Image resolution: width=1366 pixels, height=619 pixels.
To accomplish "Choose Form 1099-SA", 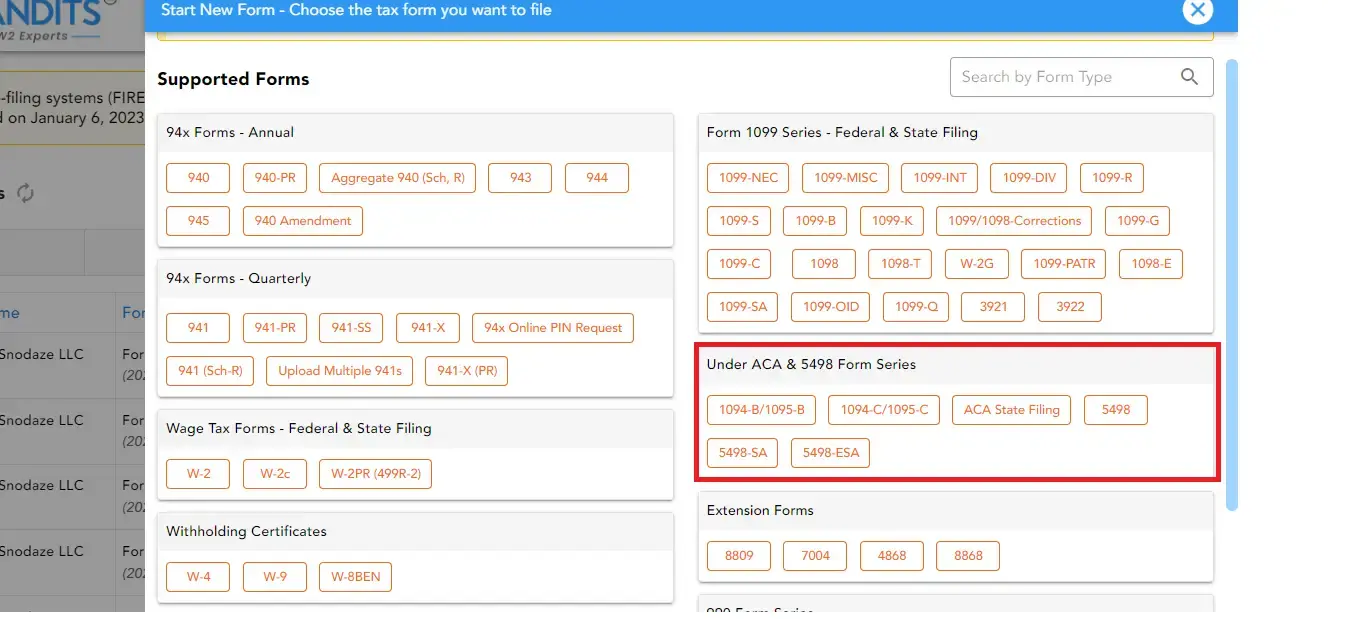I will [743, 307].
